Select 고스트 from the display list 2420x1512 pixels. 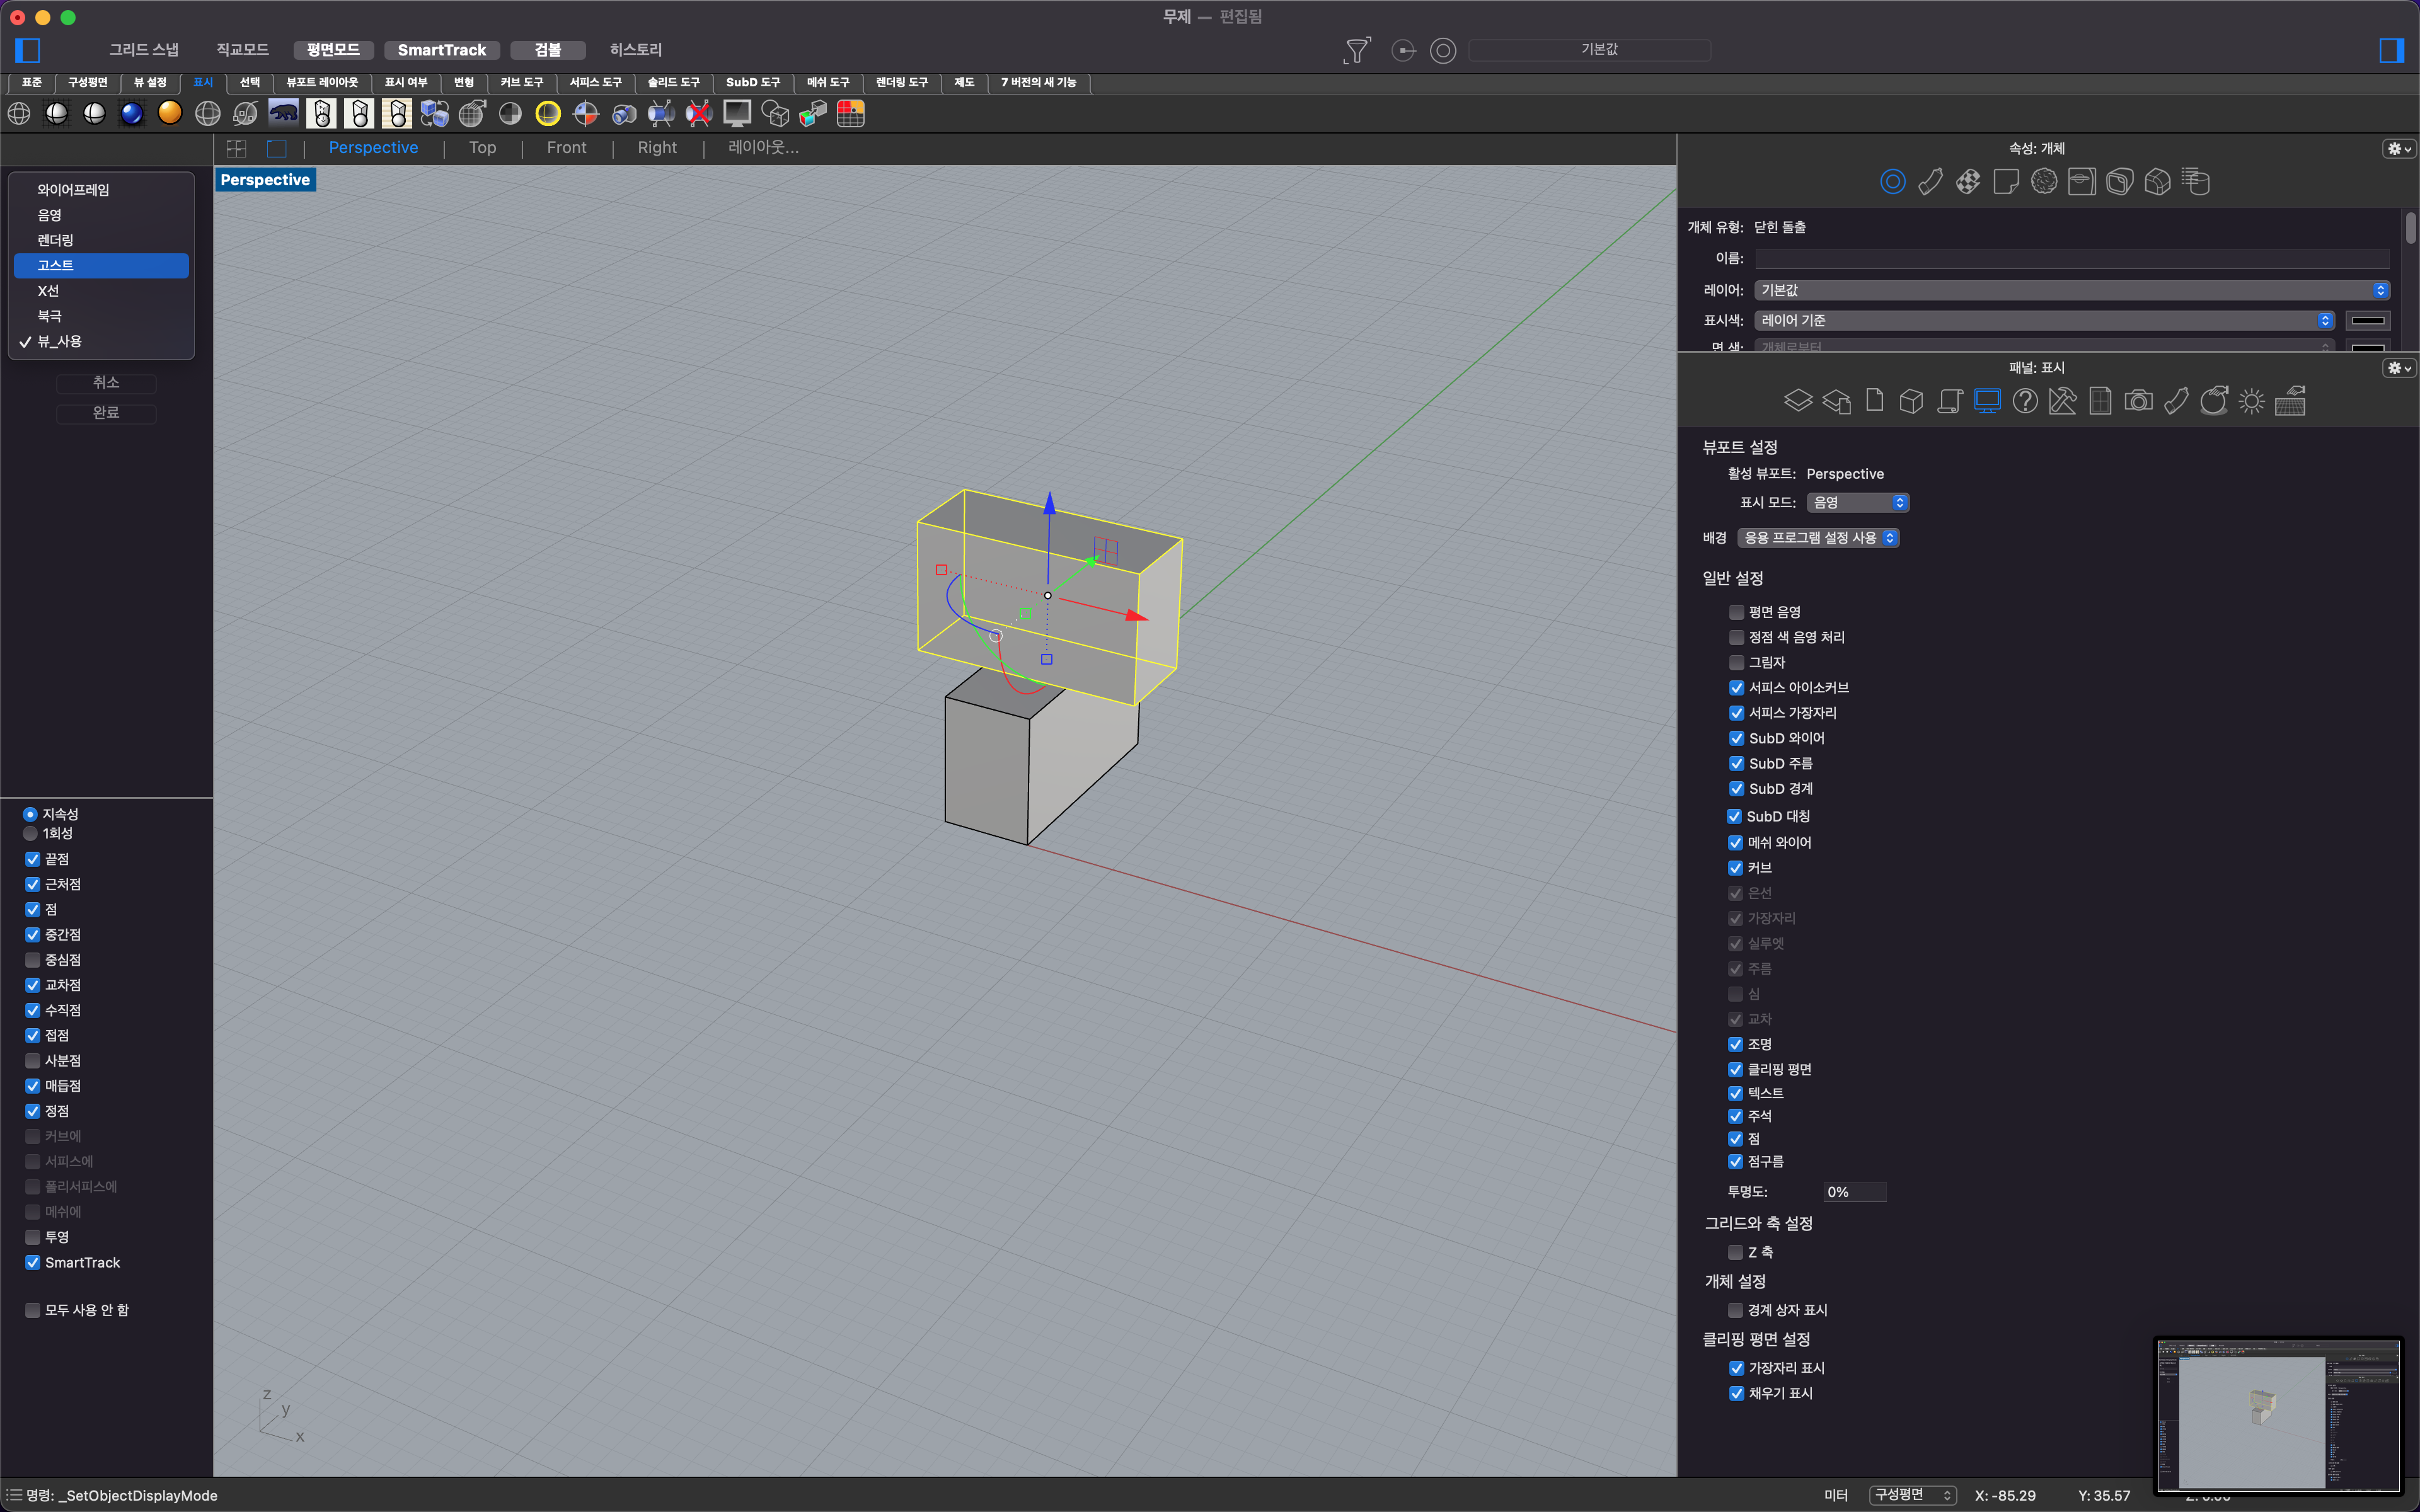tap(101, 265)
